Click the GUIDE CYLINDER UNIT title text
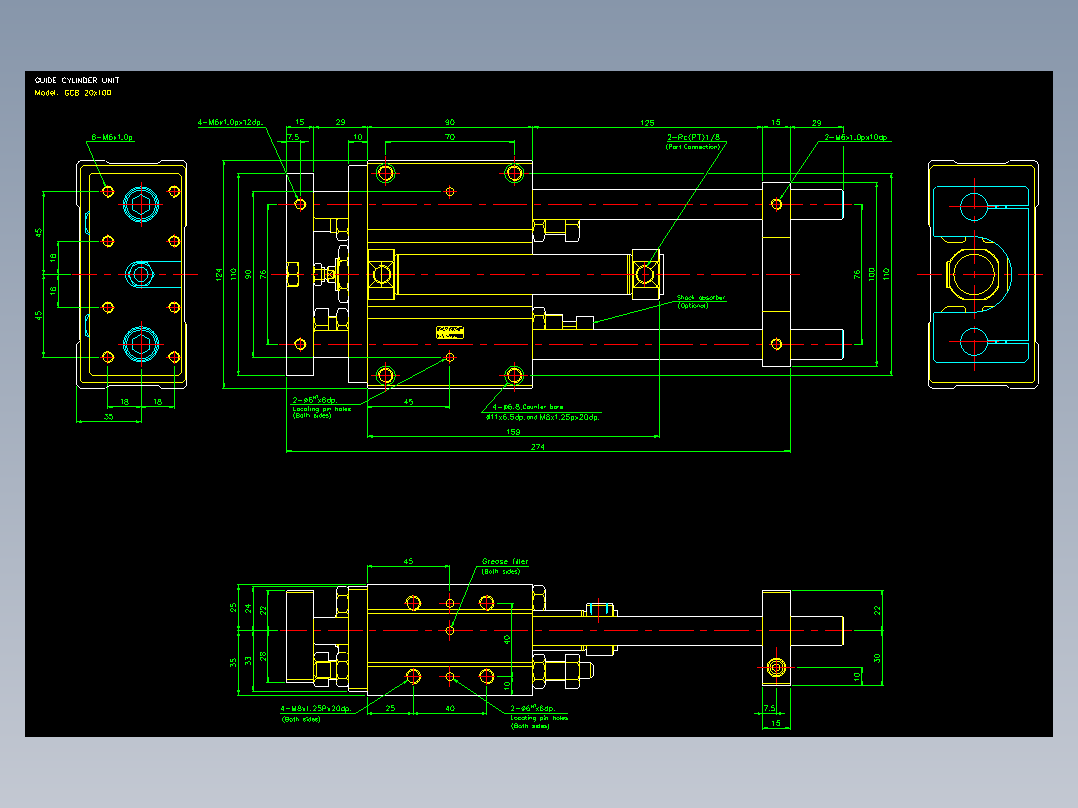Screen dimensions: 1078x808 coord(77,80)
